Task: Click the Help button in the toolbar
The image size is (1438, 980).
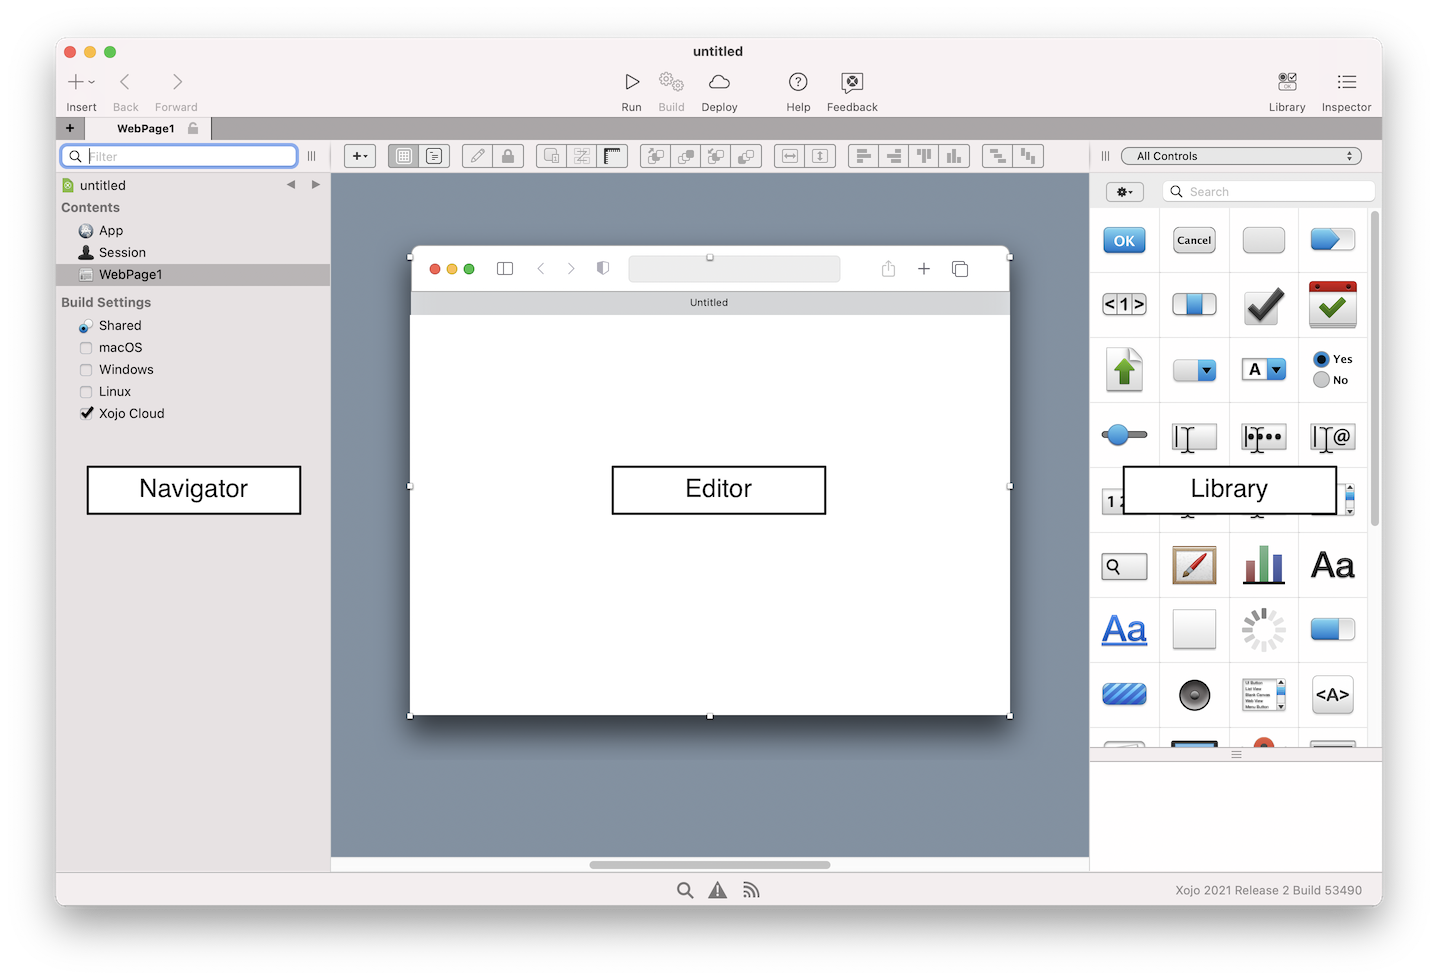Action: coord(797,89)
